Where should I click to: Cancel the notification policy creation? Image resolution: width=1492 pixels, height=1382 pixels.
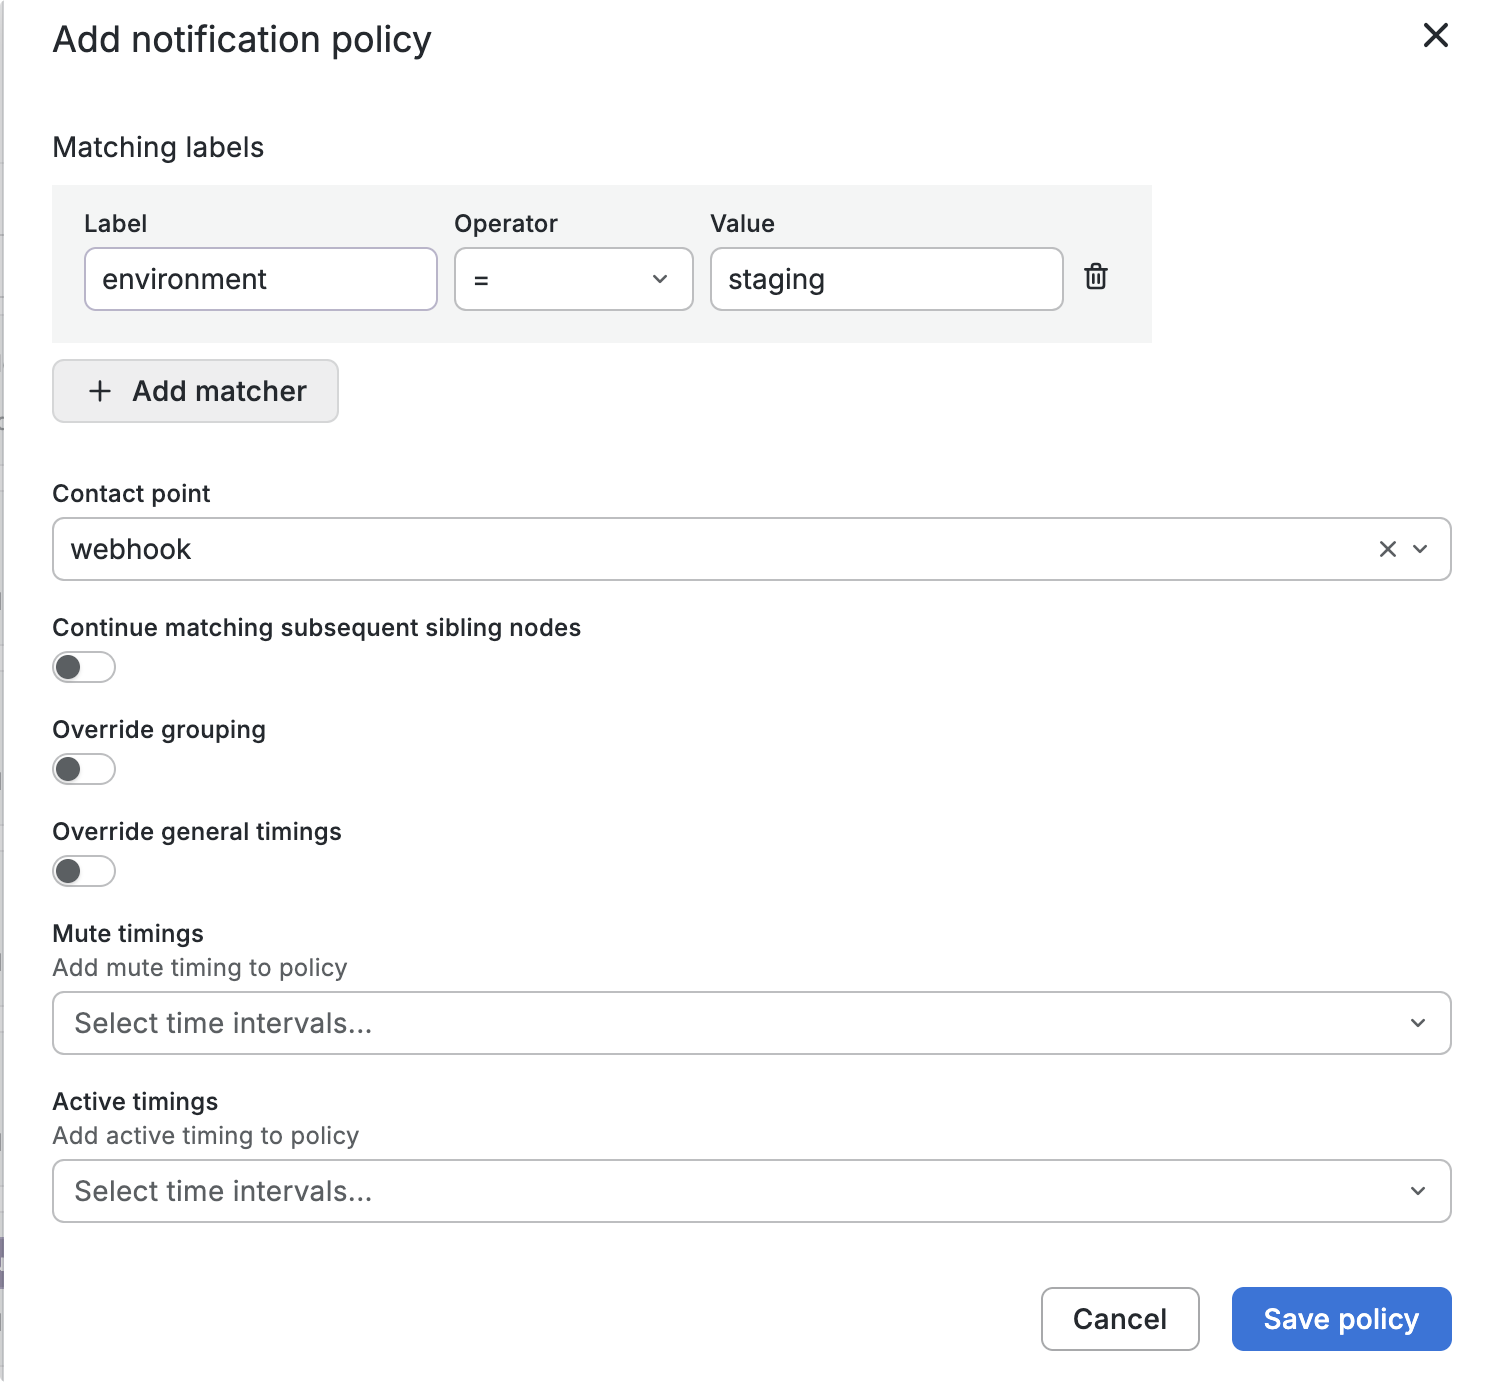coord(1119,1319)
